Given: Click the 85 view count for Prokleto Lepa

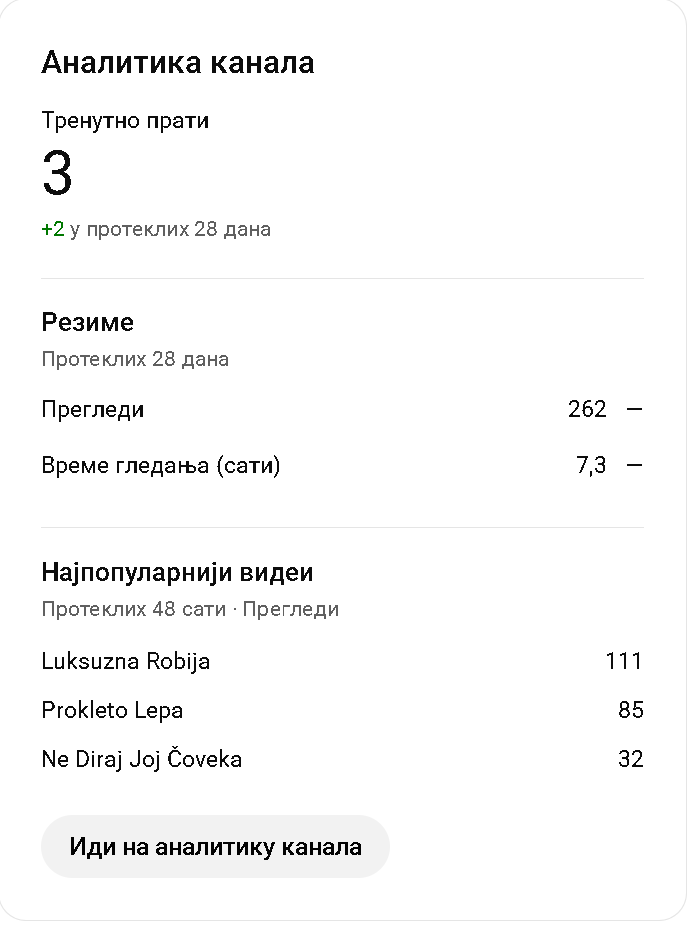Looking at the screenshot, I should point(631,710).
